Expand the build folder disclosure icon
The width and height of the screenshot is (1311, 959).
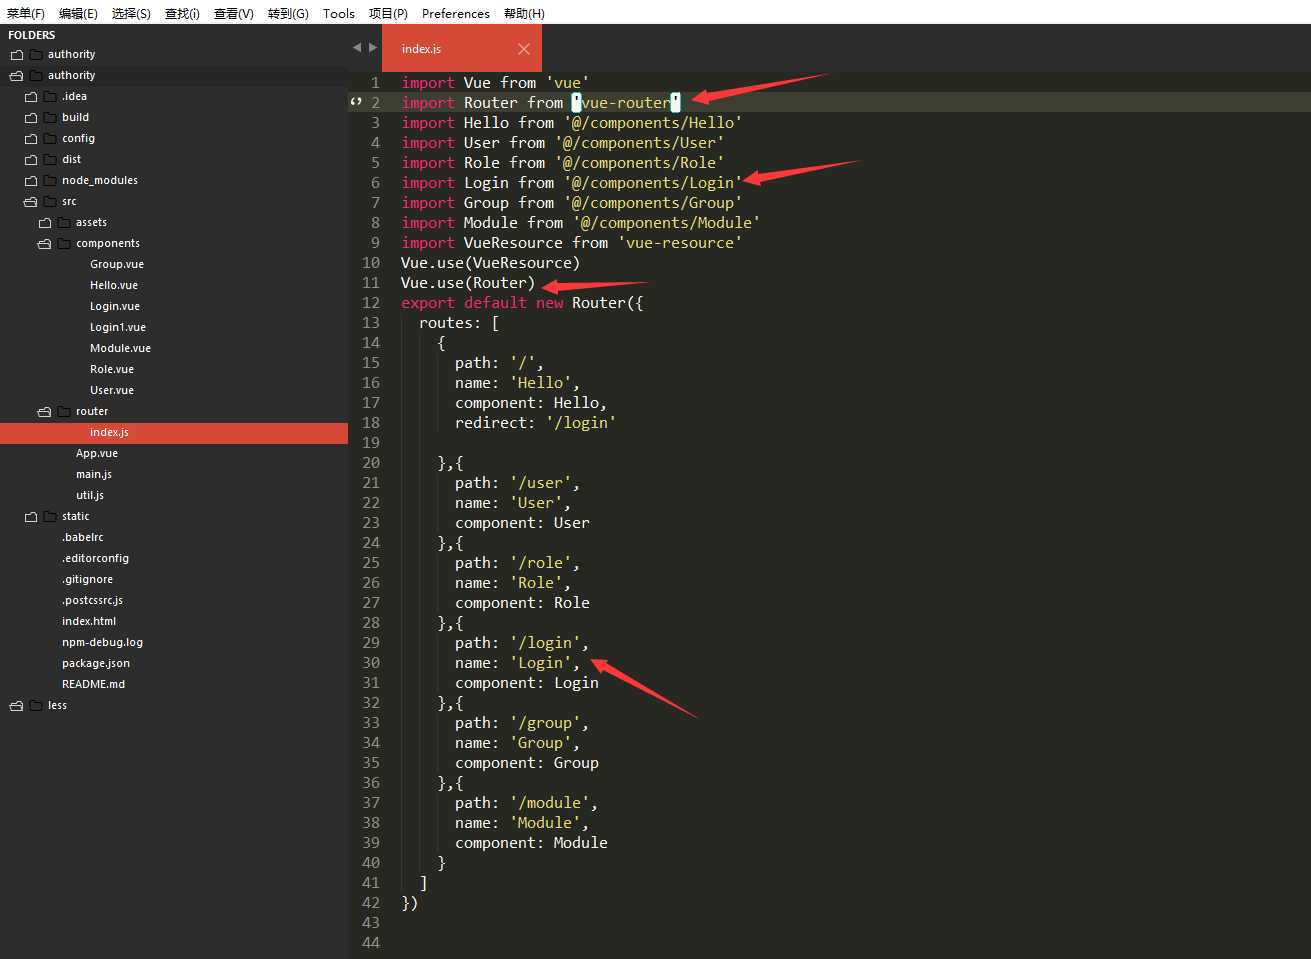[x=31, y=118]
